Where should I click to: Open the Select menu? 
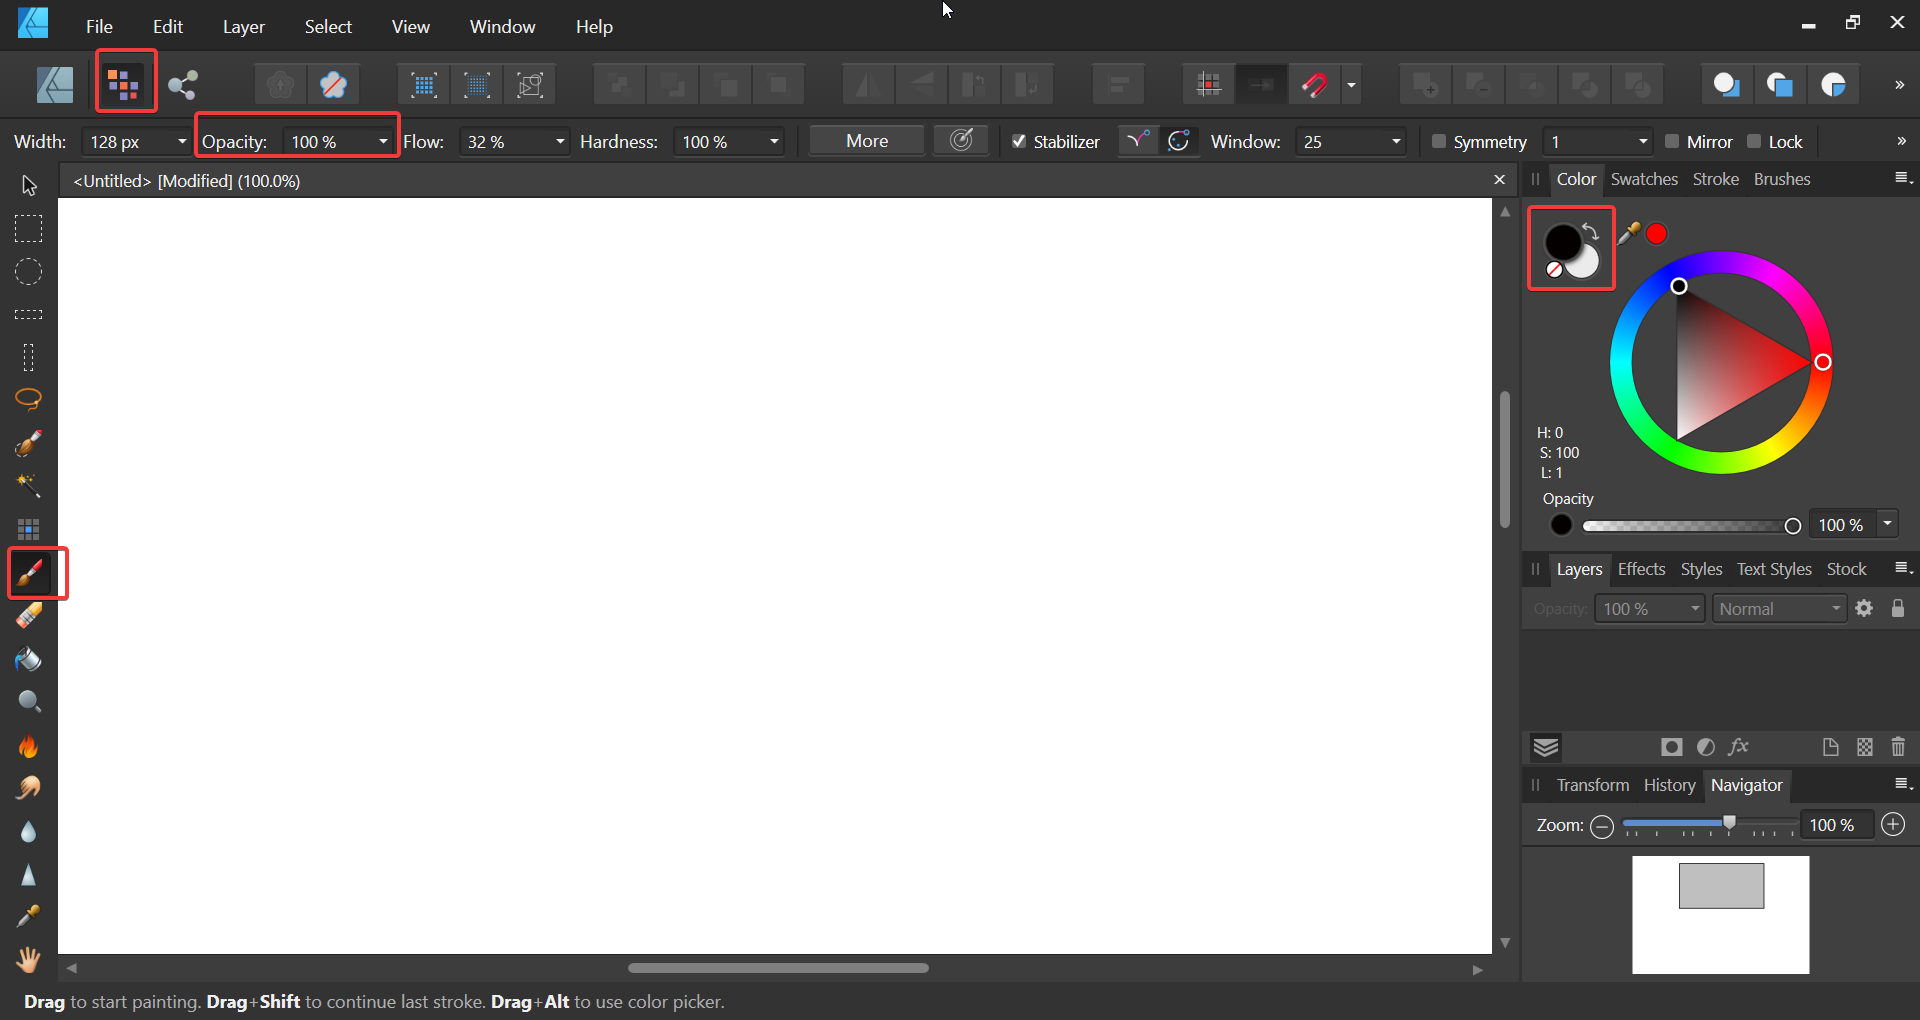click(328, 27)
